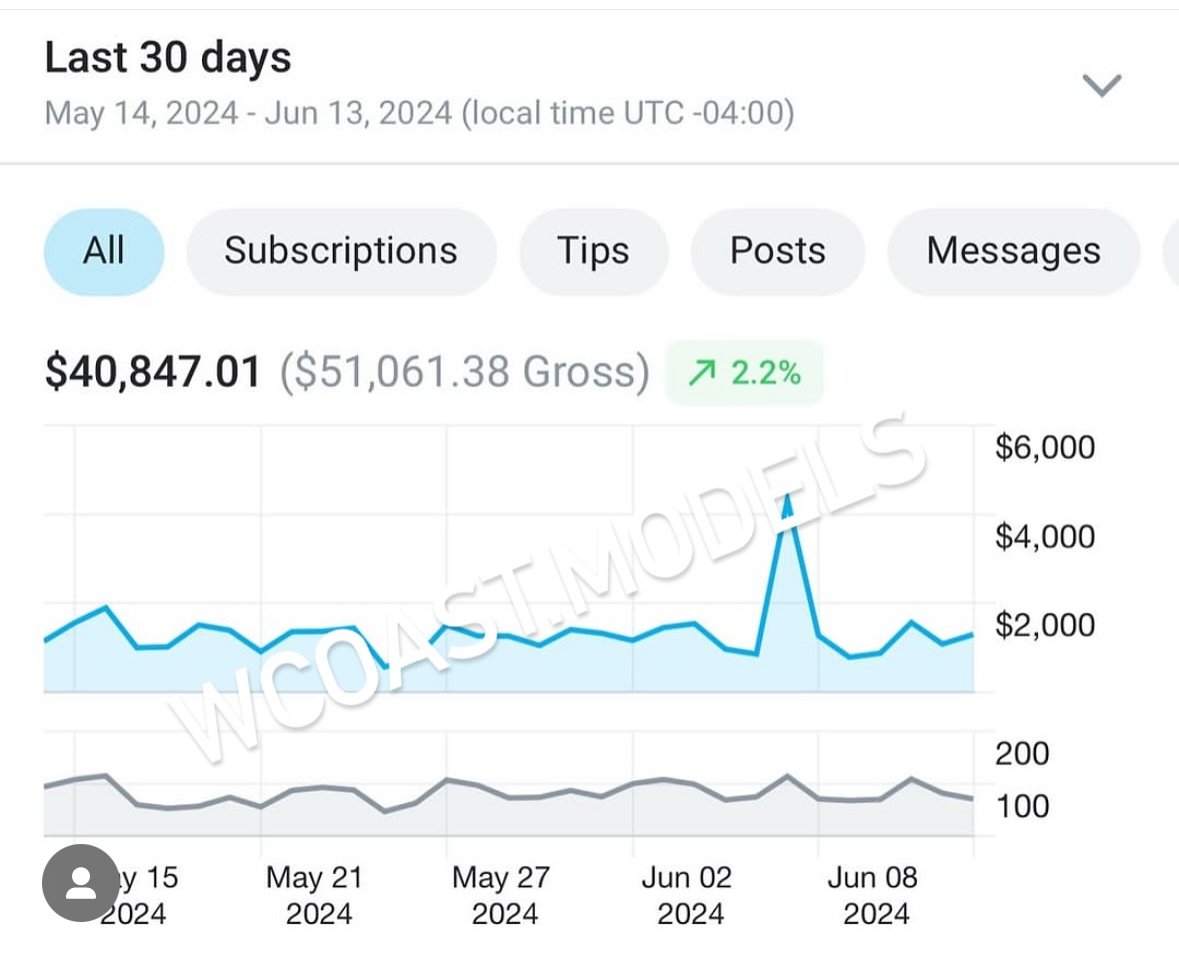Switch to the Tips tab
This screenshot has height=958, width=1179.
593,251
